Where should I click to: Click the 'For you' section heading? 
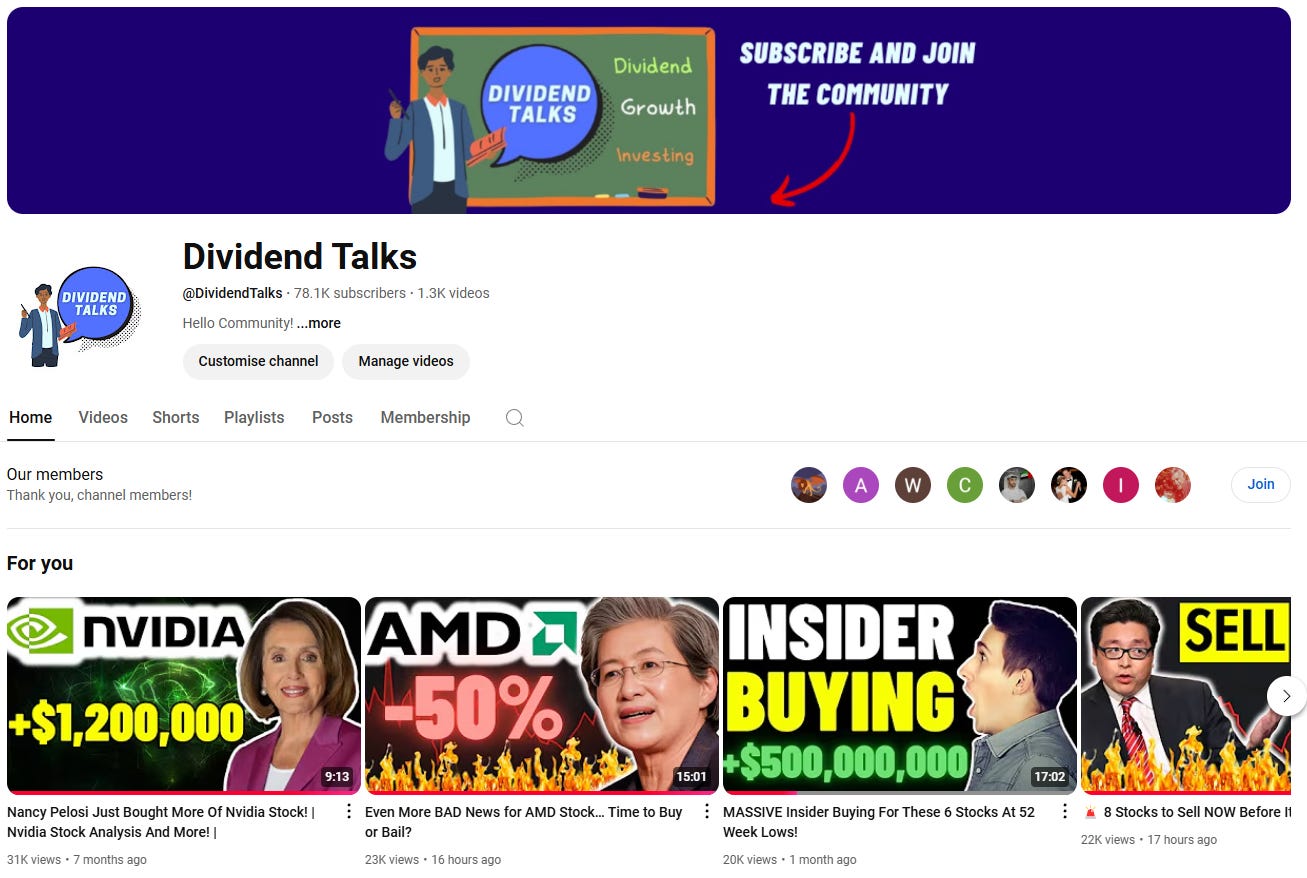point(40,563)
